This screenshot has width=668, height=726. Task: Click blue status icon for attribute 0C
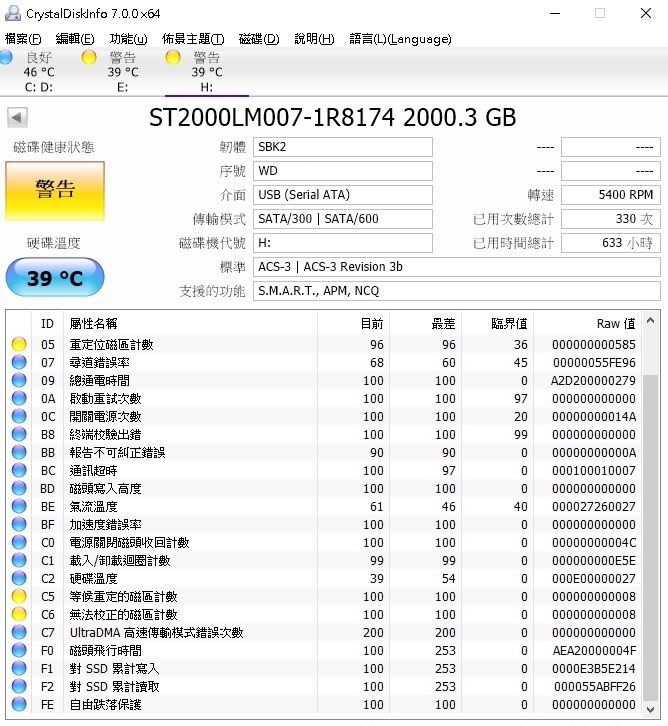tap(19, 416)
